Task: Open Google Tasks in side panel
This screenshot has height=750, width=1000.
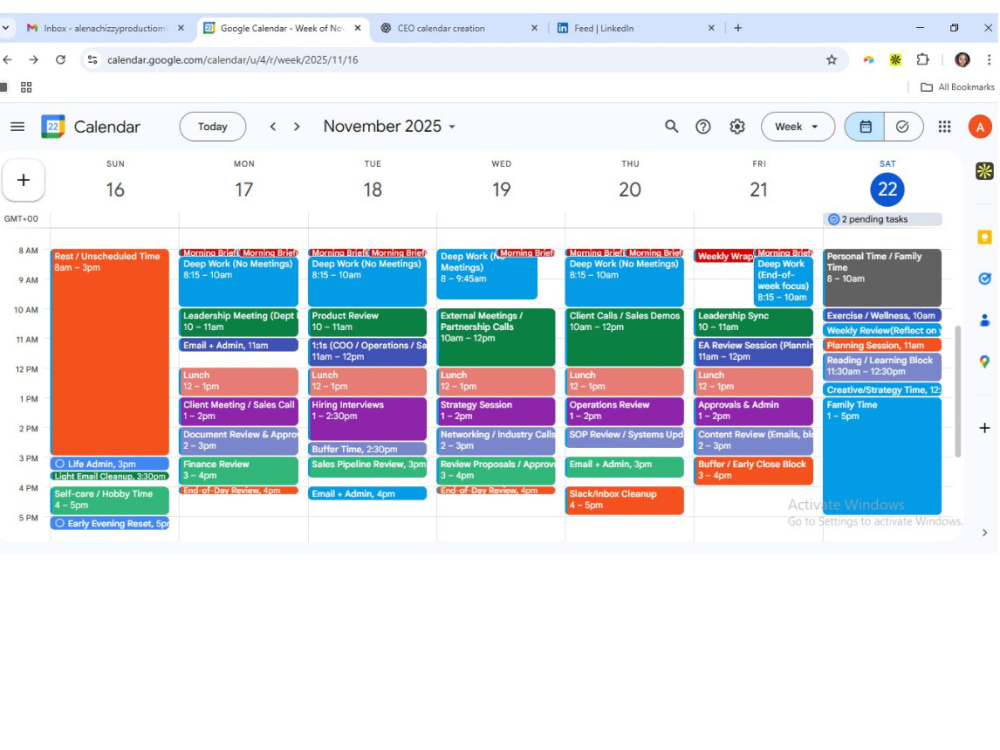Action: point(984,278)
